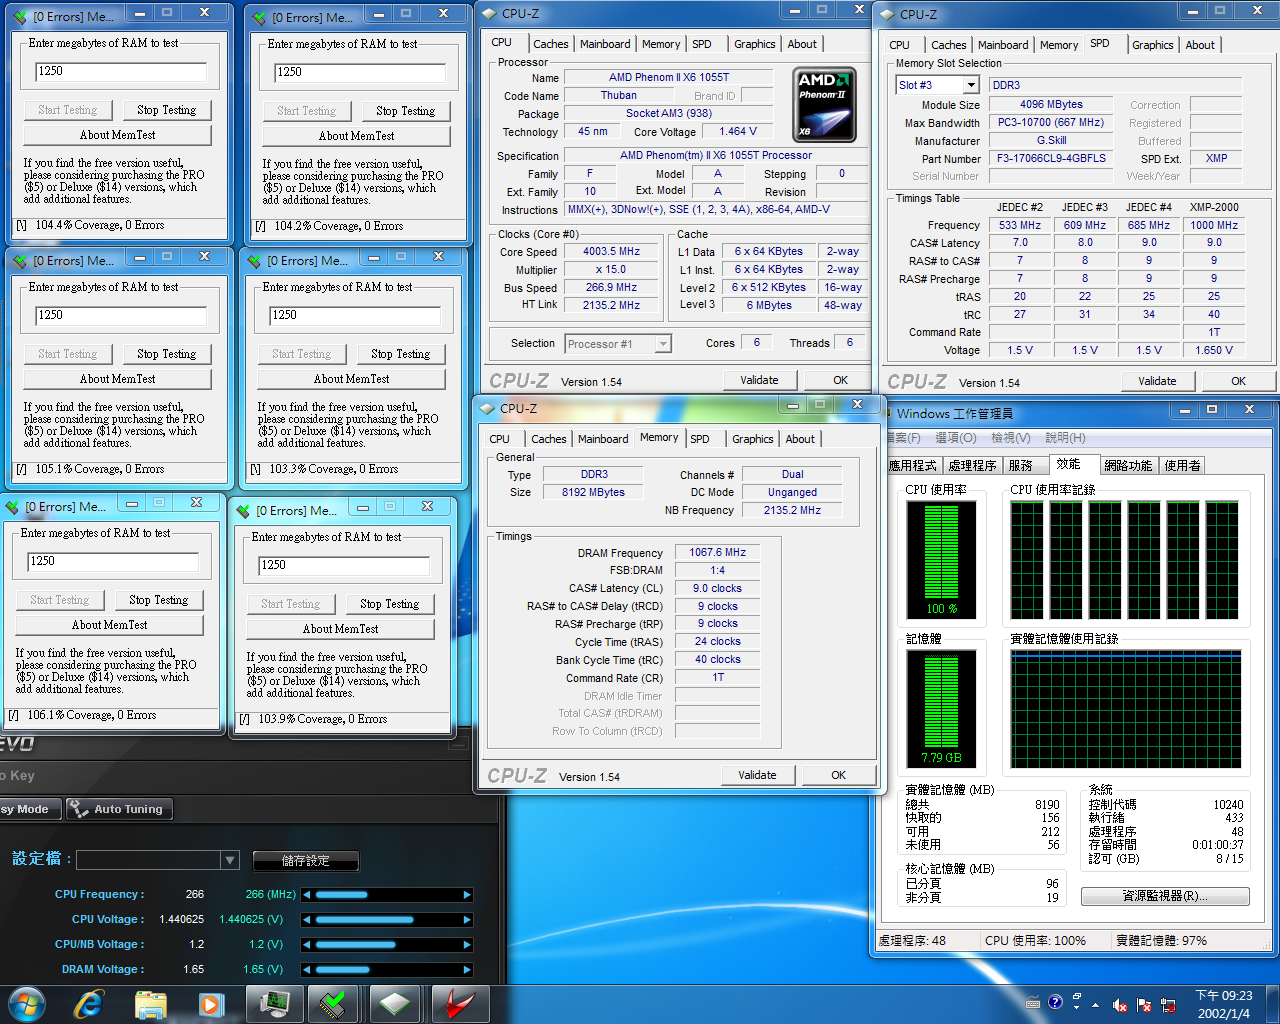
Task: Increase CPU Voltage with right arrow
Action: tap(467, 920)
